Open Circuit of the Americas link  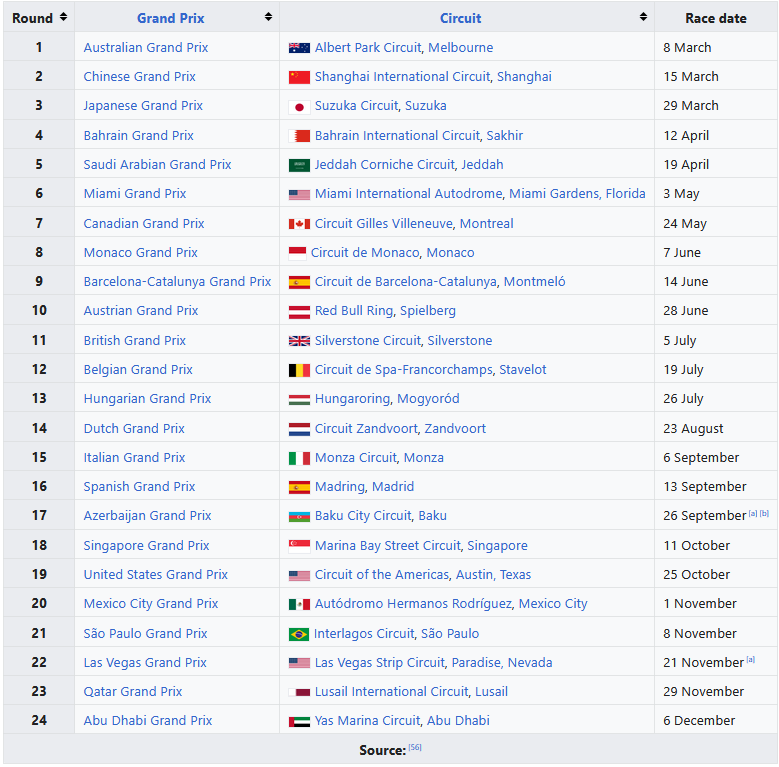click(382, 575)
